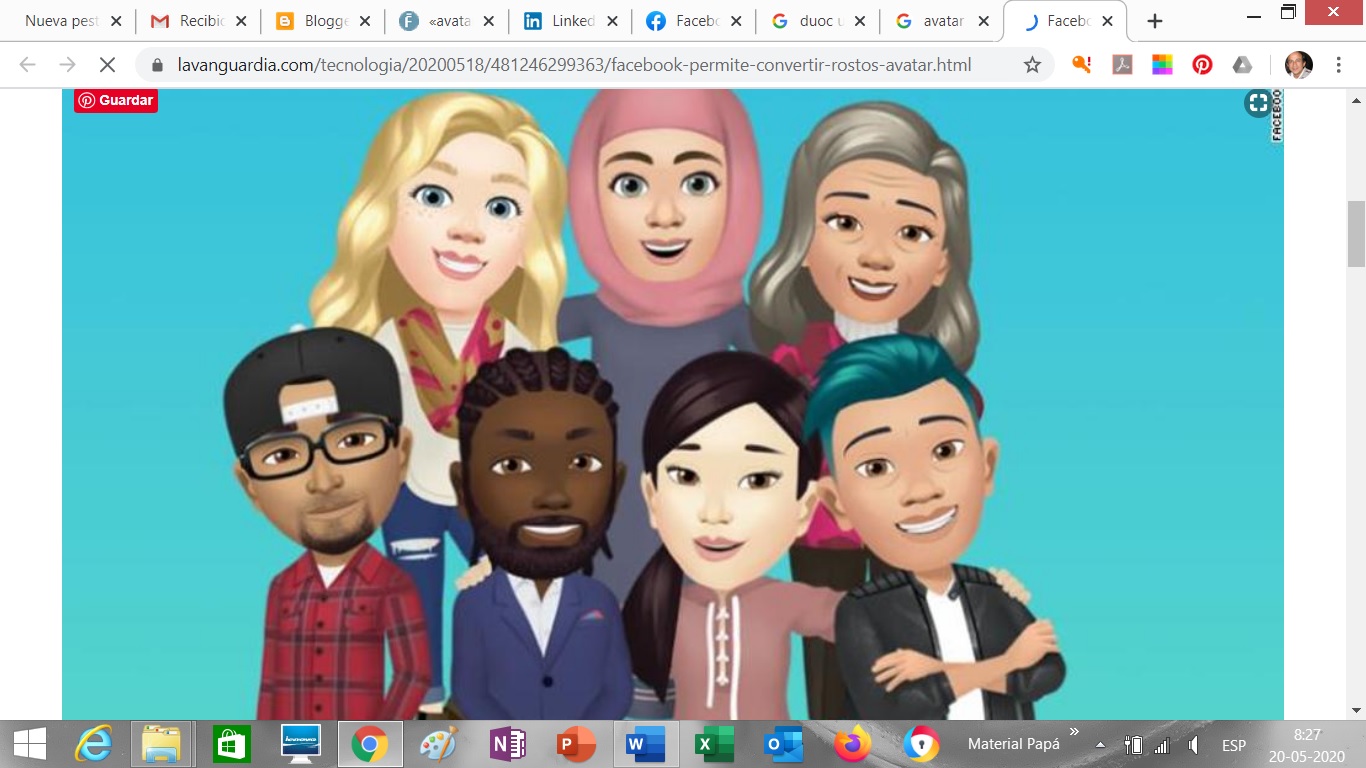Show hidden system tray icons
Viewport: 1366px width, 768px height.
point(1100,745)
